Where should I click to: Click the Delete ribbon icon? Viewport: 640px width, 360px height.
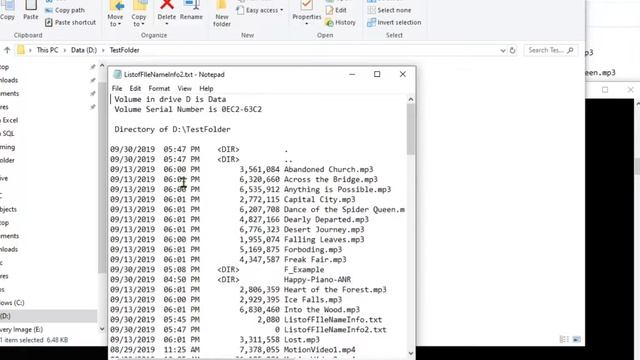point(167,11)
